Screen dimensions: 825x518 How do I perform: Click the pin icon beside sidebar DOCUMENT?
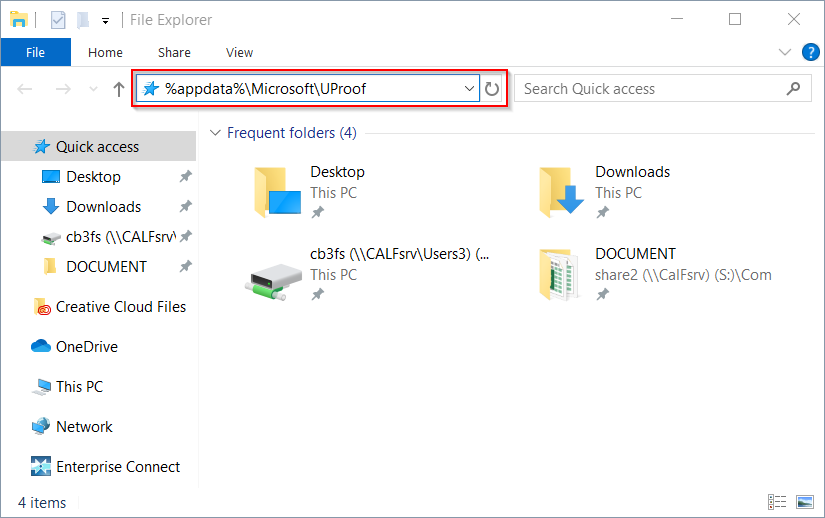185,267
